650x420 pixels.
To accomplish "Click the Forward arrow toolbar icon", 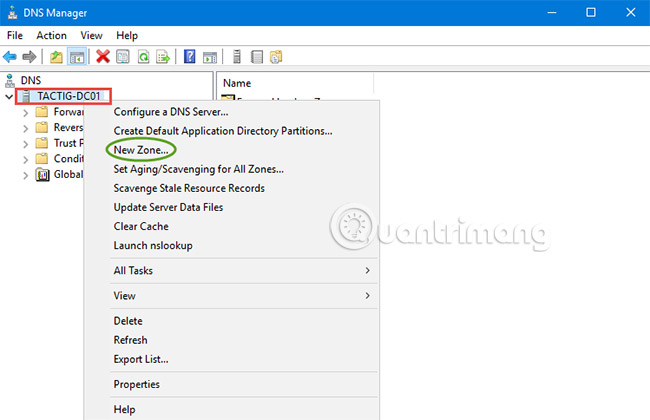I will click(x=29, y=56).
